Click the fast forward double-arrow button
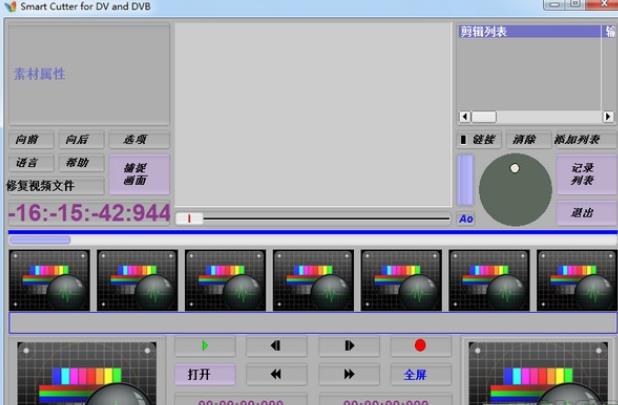Viewport: 618px width, 405px height. (349, 374)
